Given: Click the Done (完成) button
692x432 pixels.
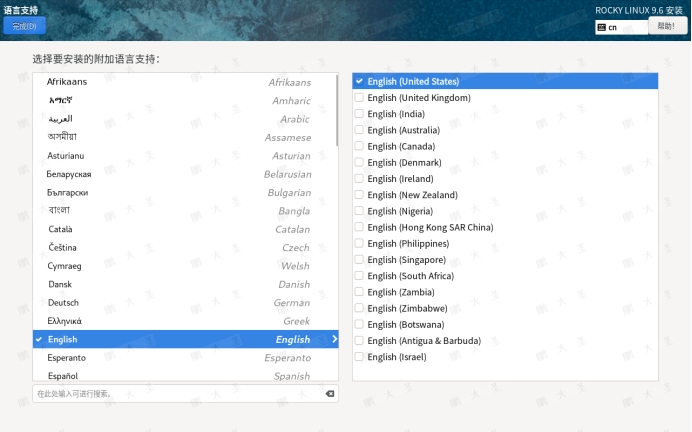Looking at the screenshot, I should 24,26.
